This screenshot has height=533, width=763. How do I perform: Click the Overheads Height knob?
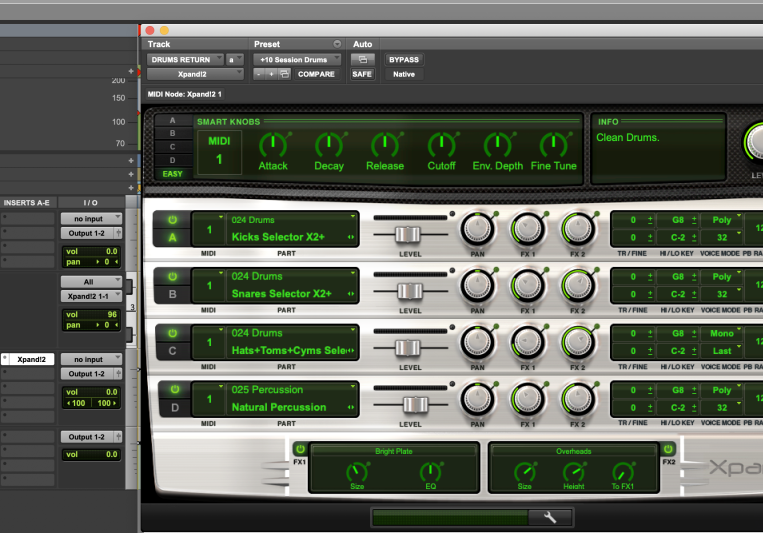(574, 471)
